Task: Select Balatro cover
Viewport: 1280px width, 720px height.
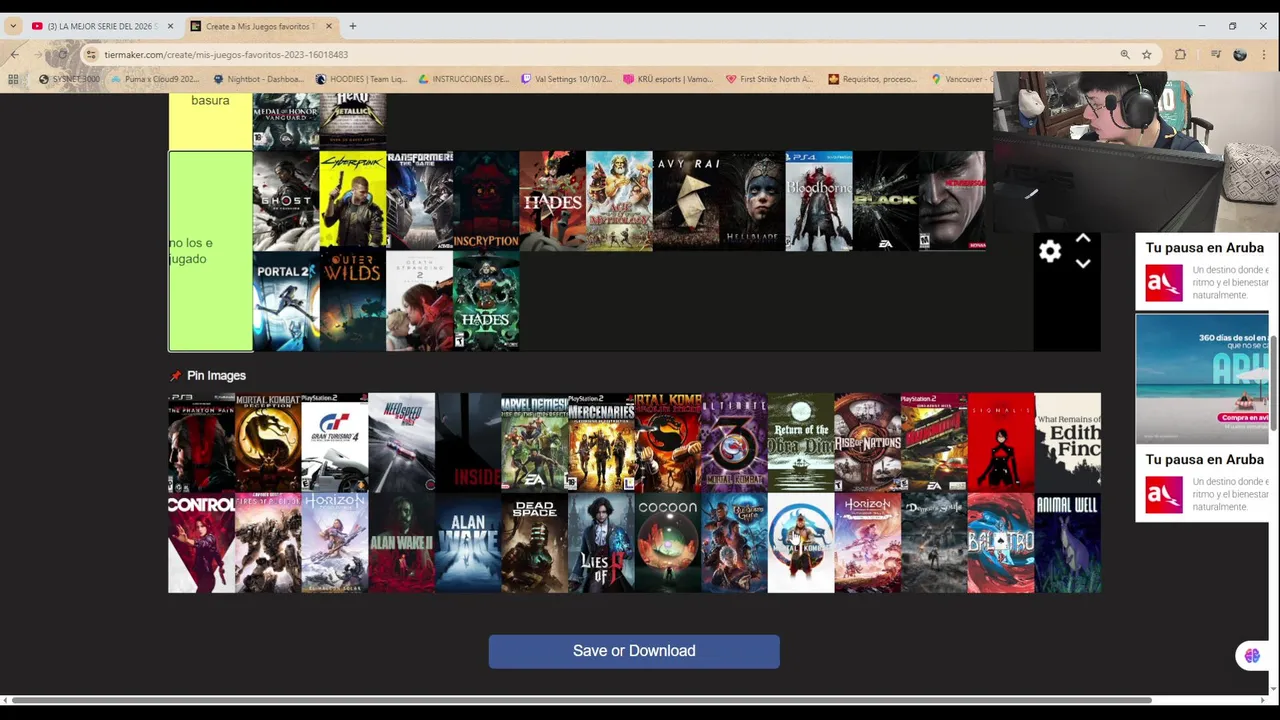Action: tap(1001, 543)
